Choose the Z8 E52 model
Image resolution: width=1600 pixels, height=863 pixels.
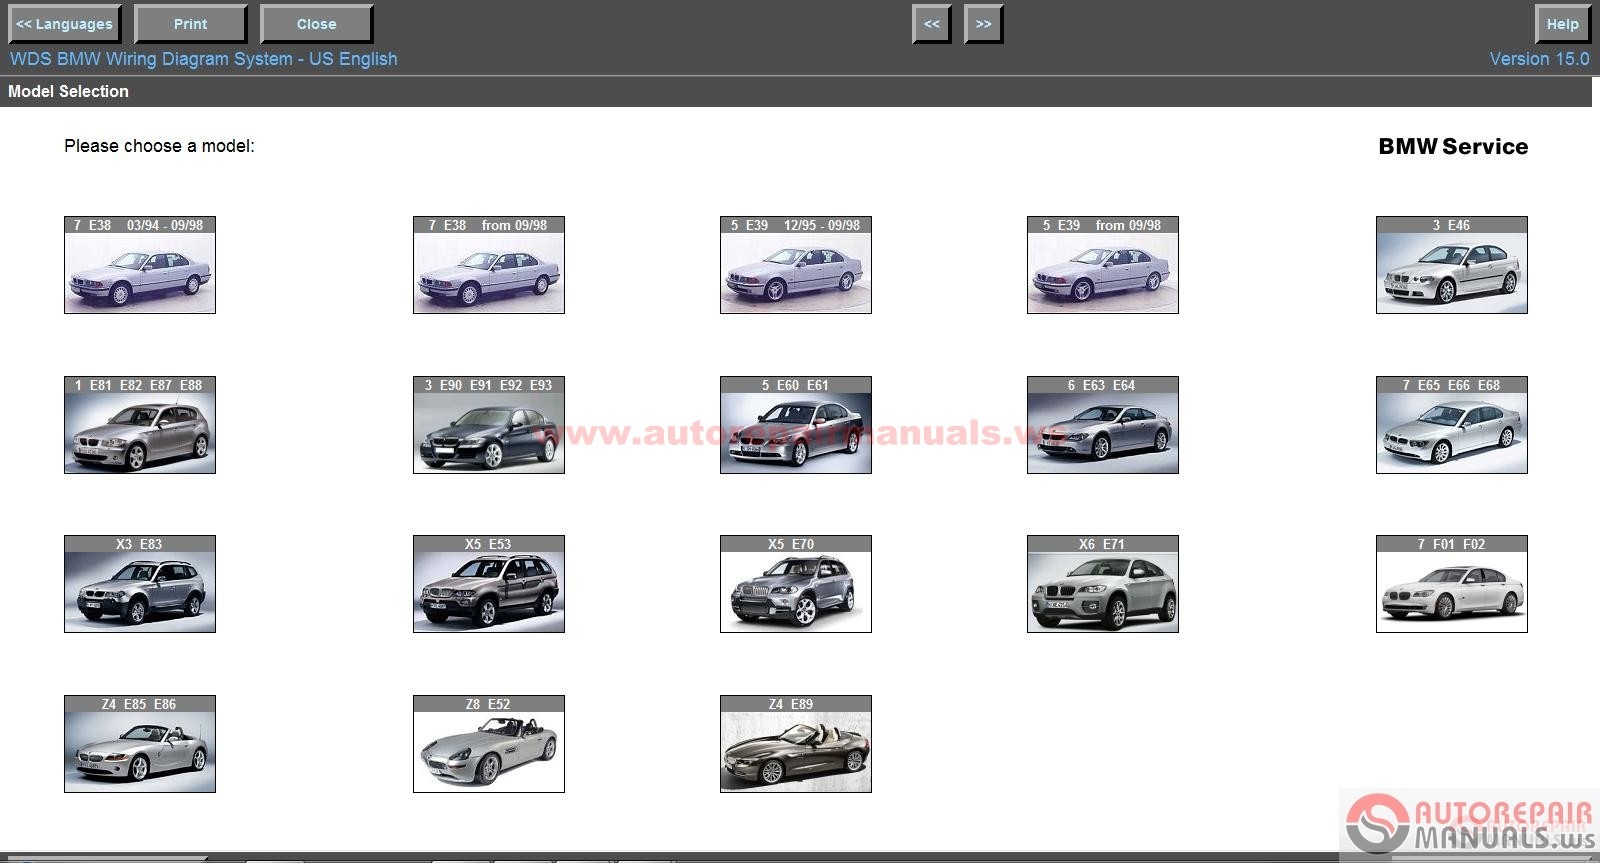(x=489, y=744)
